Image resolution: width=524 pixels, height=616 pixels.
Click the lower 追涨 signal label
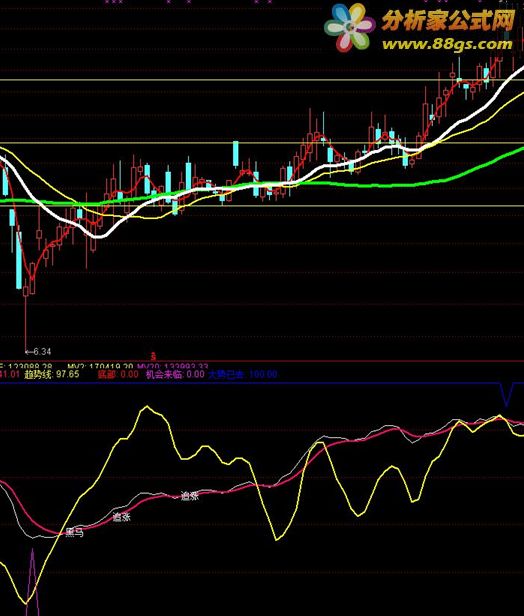point(121,517)
